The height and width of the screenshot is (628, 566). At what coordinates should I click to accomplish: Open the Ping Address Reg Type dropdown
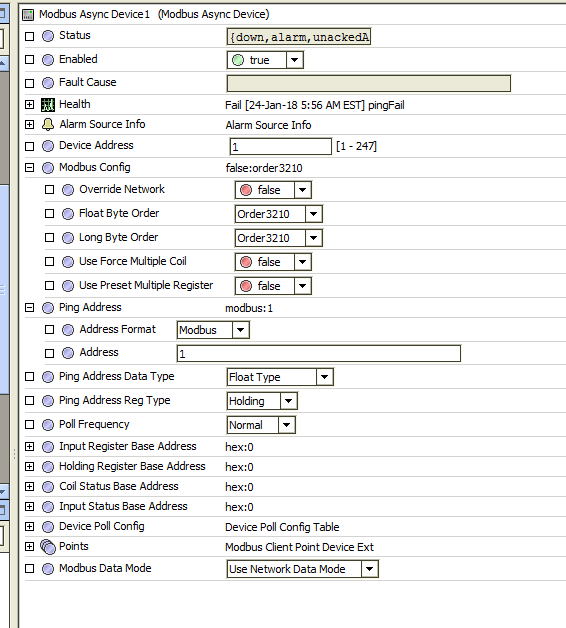(289, 401)
